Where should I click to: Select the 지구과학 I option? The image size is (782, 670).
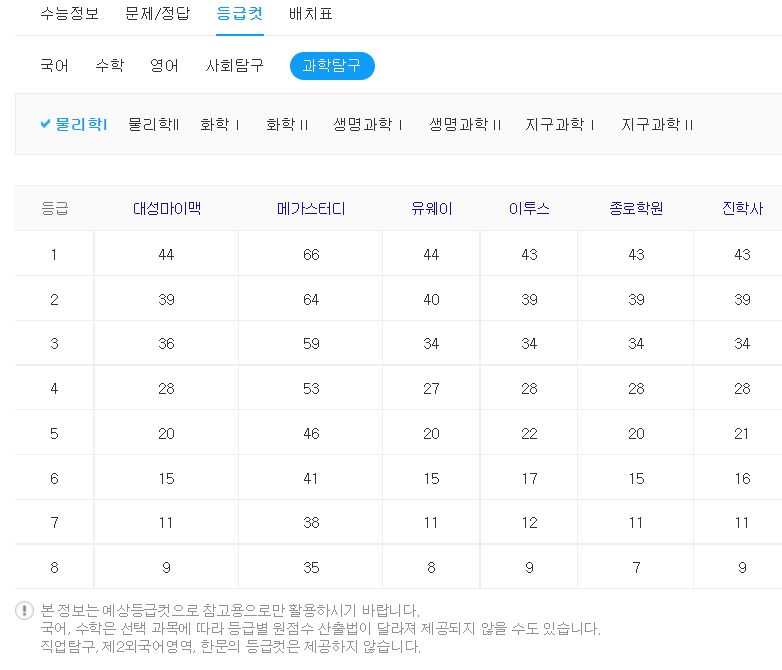pos(560,124)
